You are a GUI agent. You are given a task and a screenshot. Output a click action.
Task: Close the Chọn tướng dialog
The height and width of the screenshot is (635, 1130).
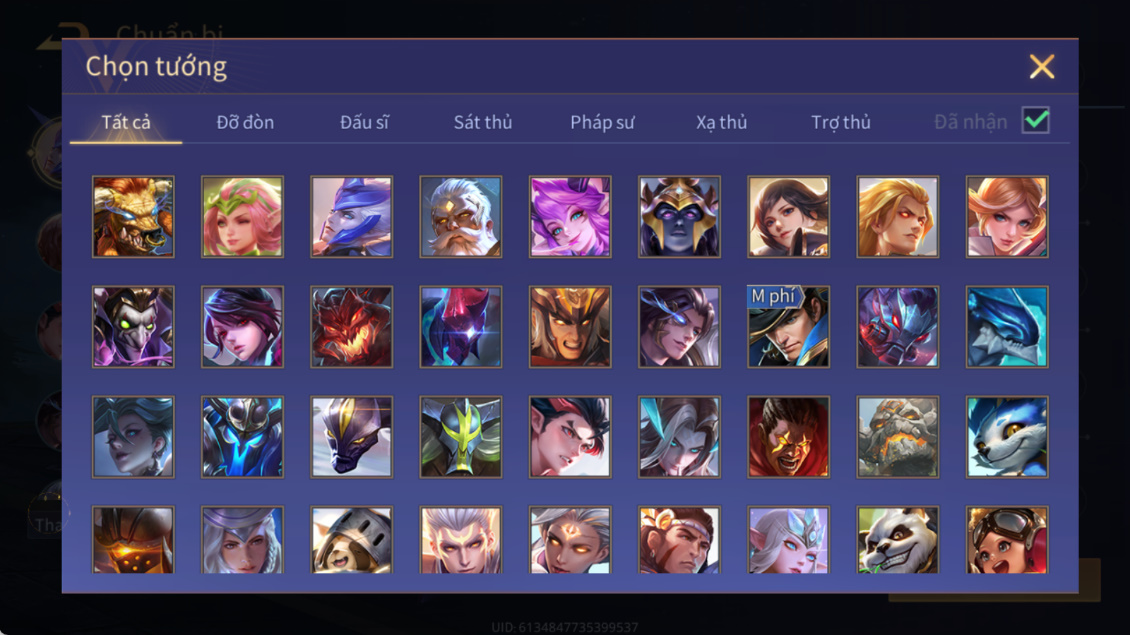pos(1042,66)
